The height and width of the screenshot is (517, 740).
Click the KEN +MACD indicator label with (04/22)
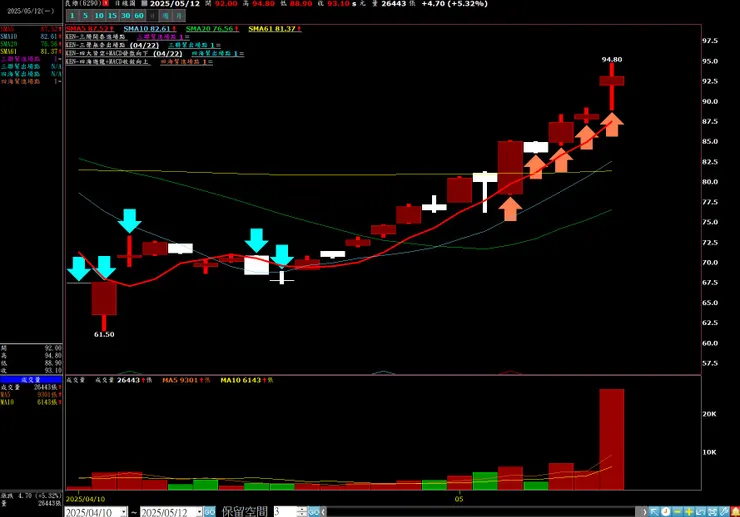[124, 54]
